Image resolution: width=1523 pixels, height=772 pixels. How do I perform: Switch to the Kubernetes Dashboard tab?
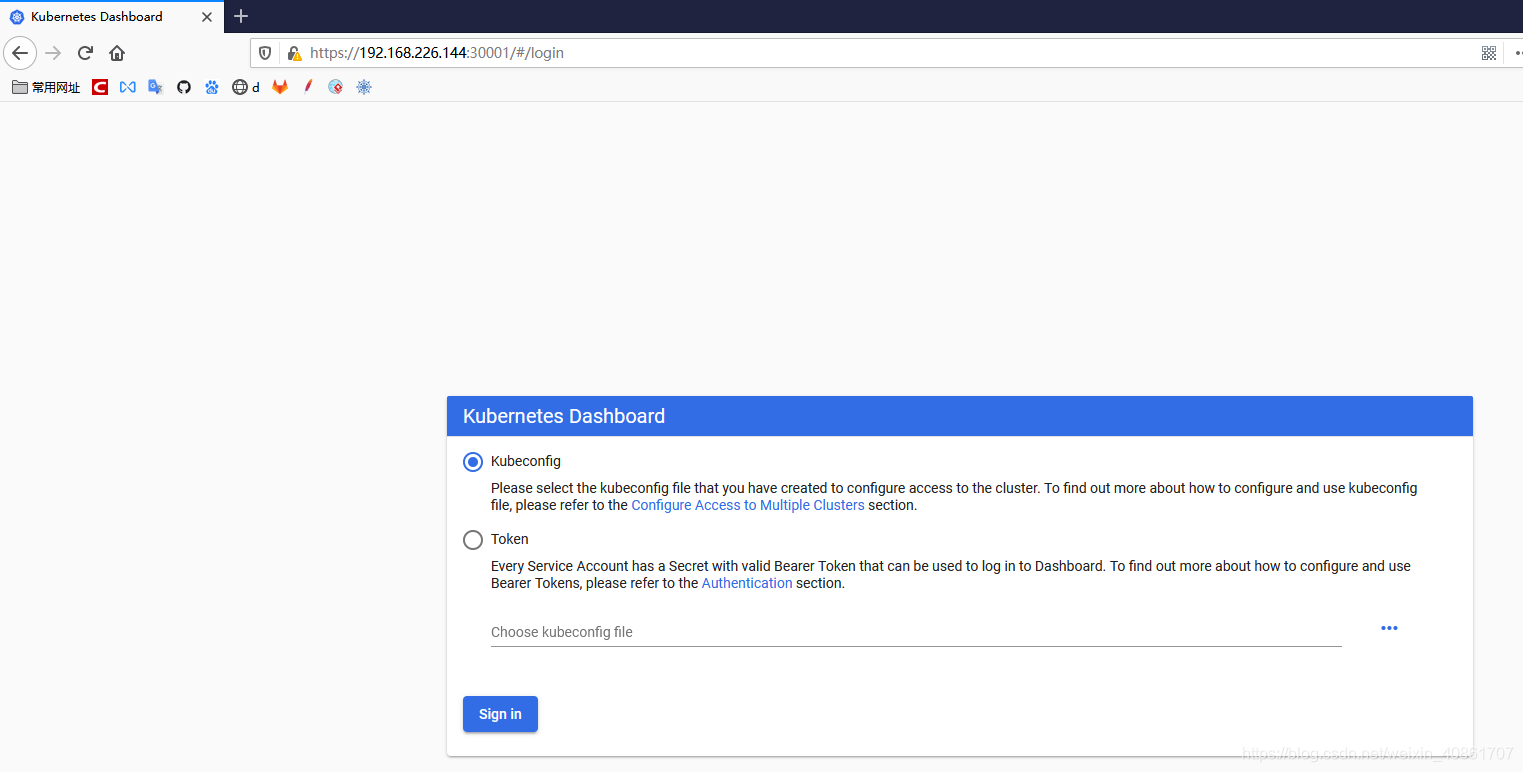point(112,17)
